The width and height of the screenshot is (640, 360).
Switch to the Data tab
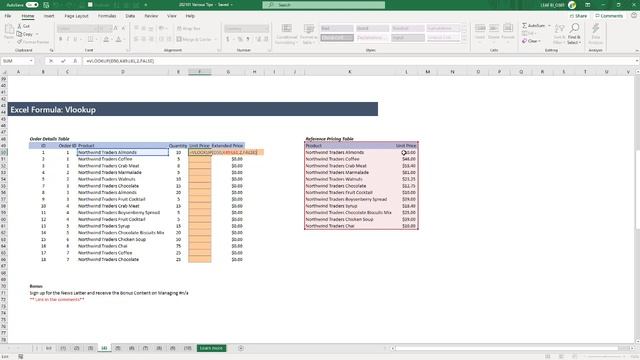130,16
